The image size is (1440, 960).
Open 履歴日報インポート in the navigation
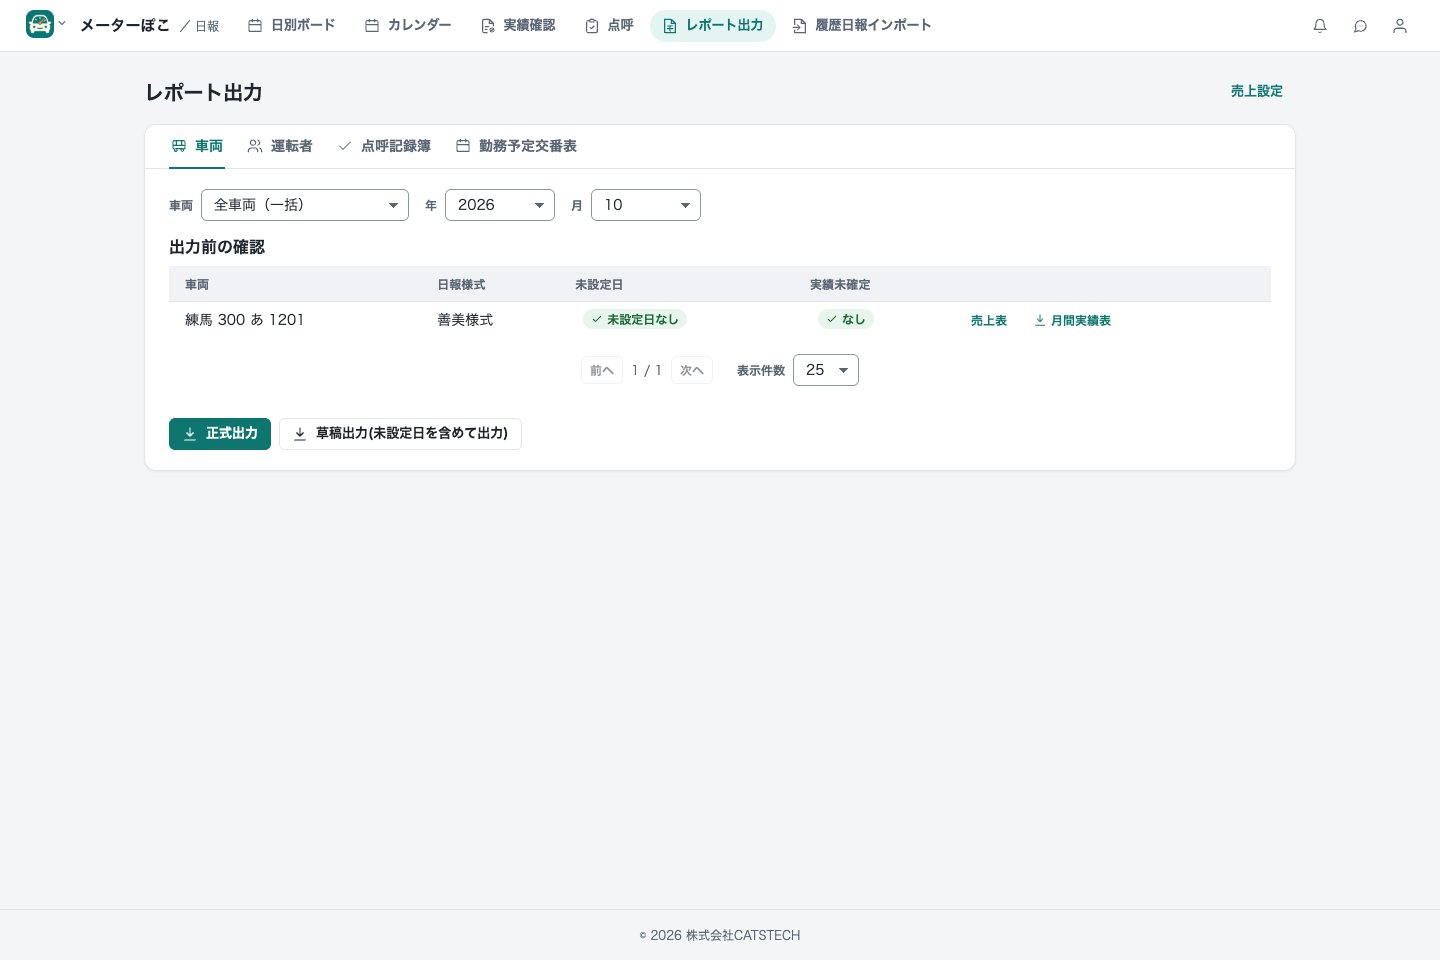tap(861, 25)
